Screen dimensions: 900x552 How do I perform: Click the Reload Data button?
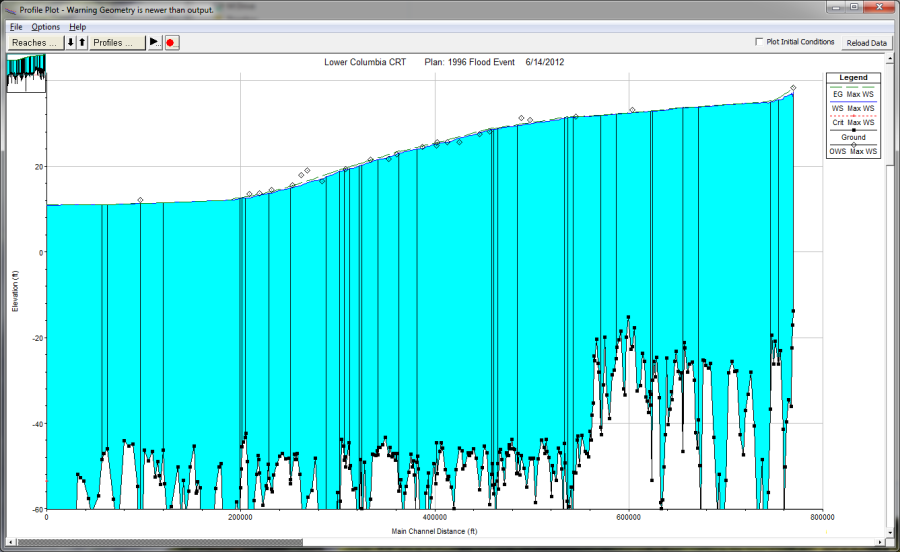866,43
